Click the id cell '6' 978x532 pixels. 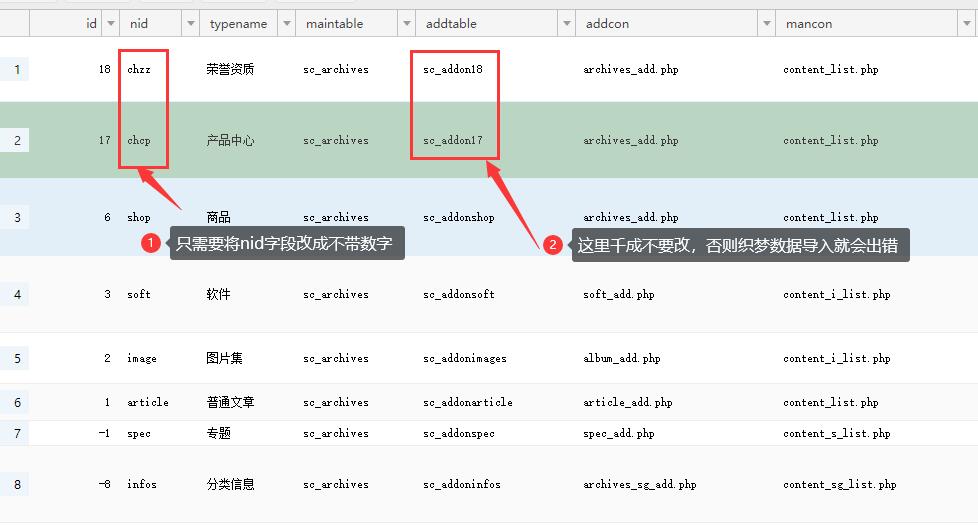107,218
